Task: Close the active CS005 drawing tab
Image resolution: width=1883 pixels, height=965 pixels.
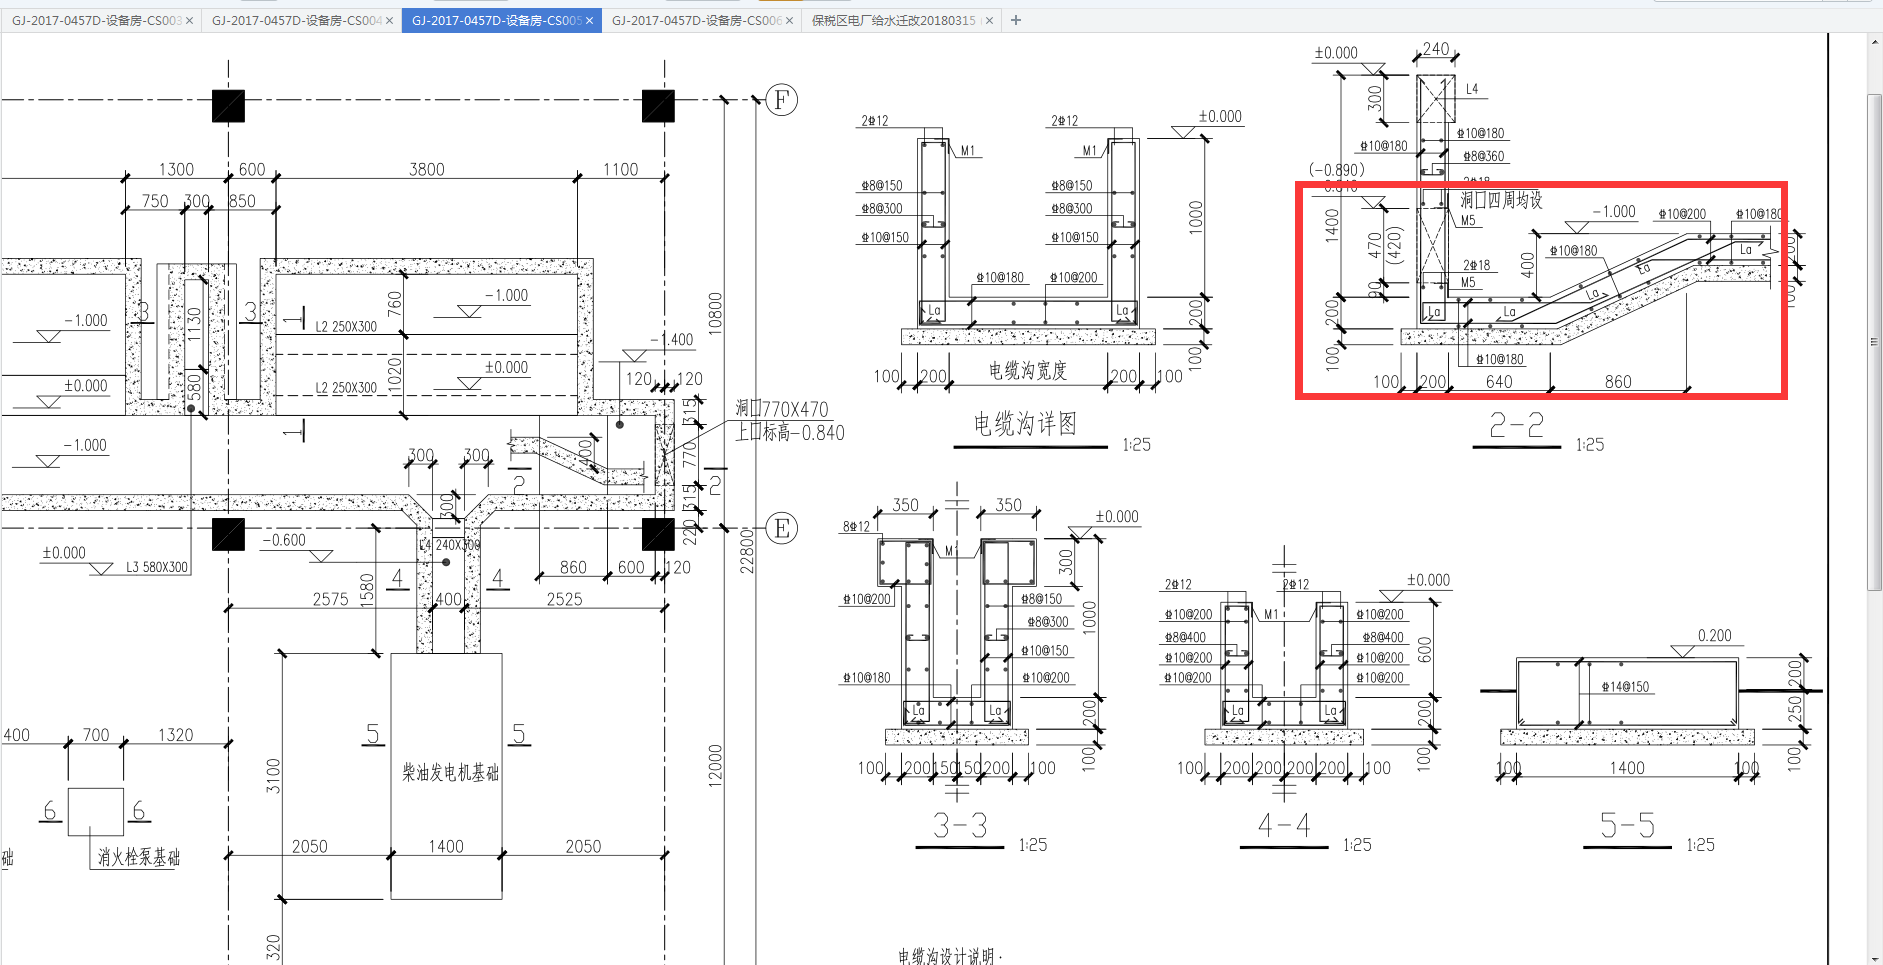Action: pyautogui.click(x=589, y=20)
